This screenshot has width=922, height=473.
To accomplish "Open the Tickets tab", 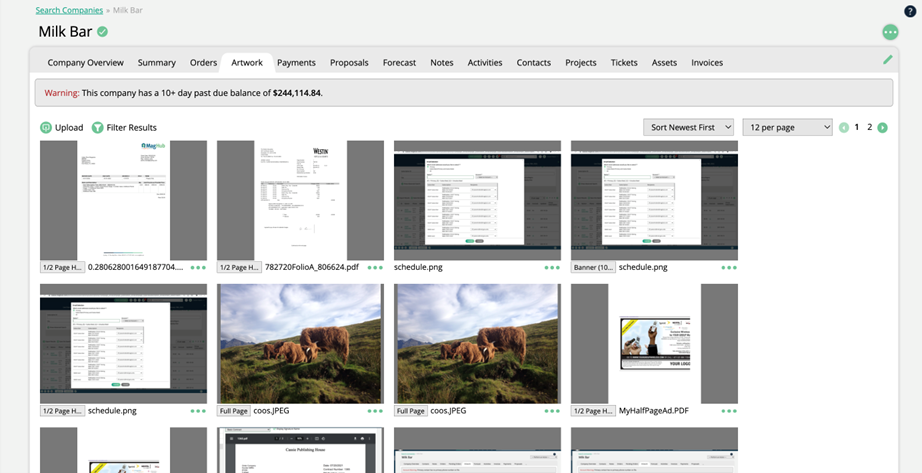I will pos(624,62).
